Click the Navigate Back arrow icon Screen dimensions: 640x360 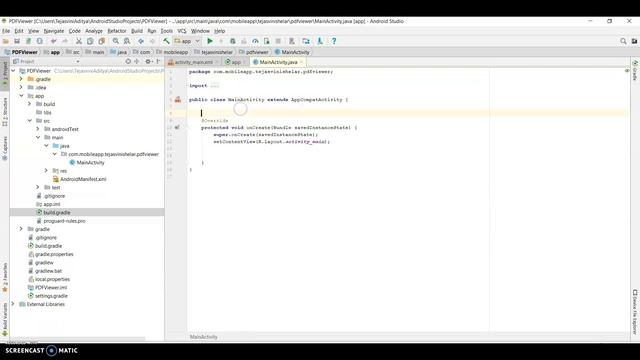point(141,41)
